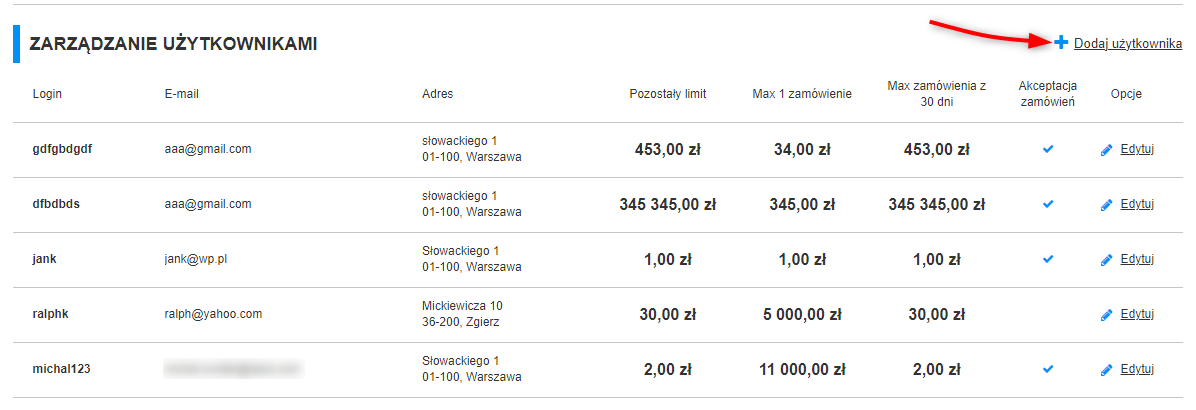
Task: Select the Pozostały limit column header
Action: click(x=668, y=94)
